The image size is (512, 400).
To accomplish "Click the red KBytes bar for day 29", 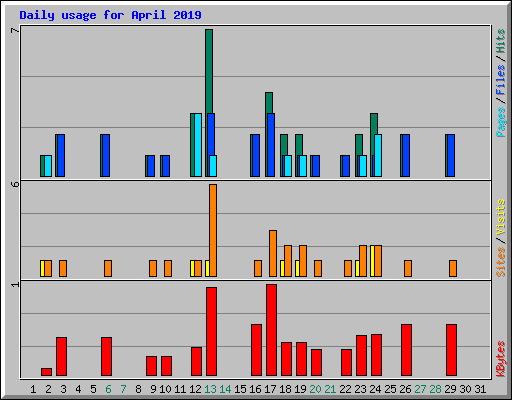I will 451,350.
